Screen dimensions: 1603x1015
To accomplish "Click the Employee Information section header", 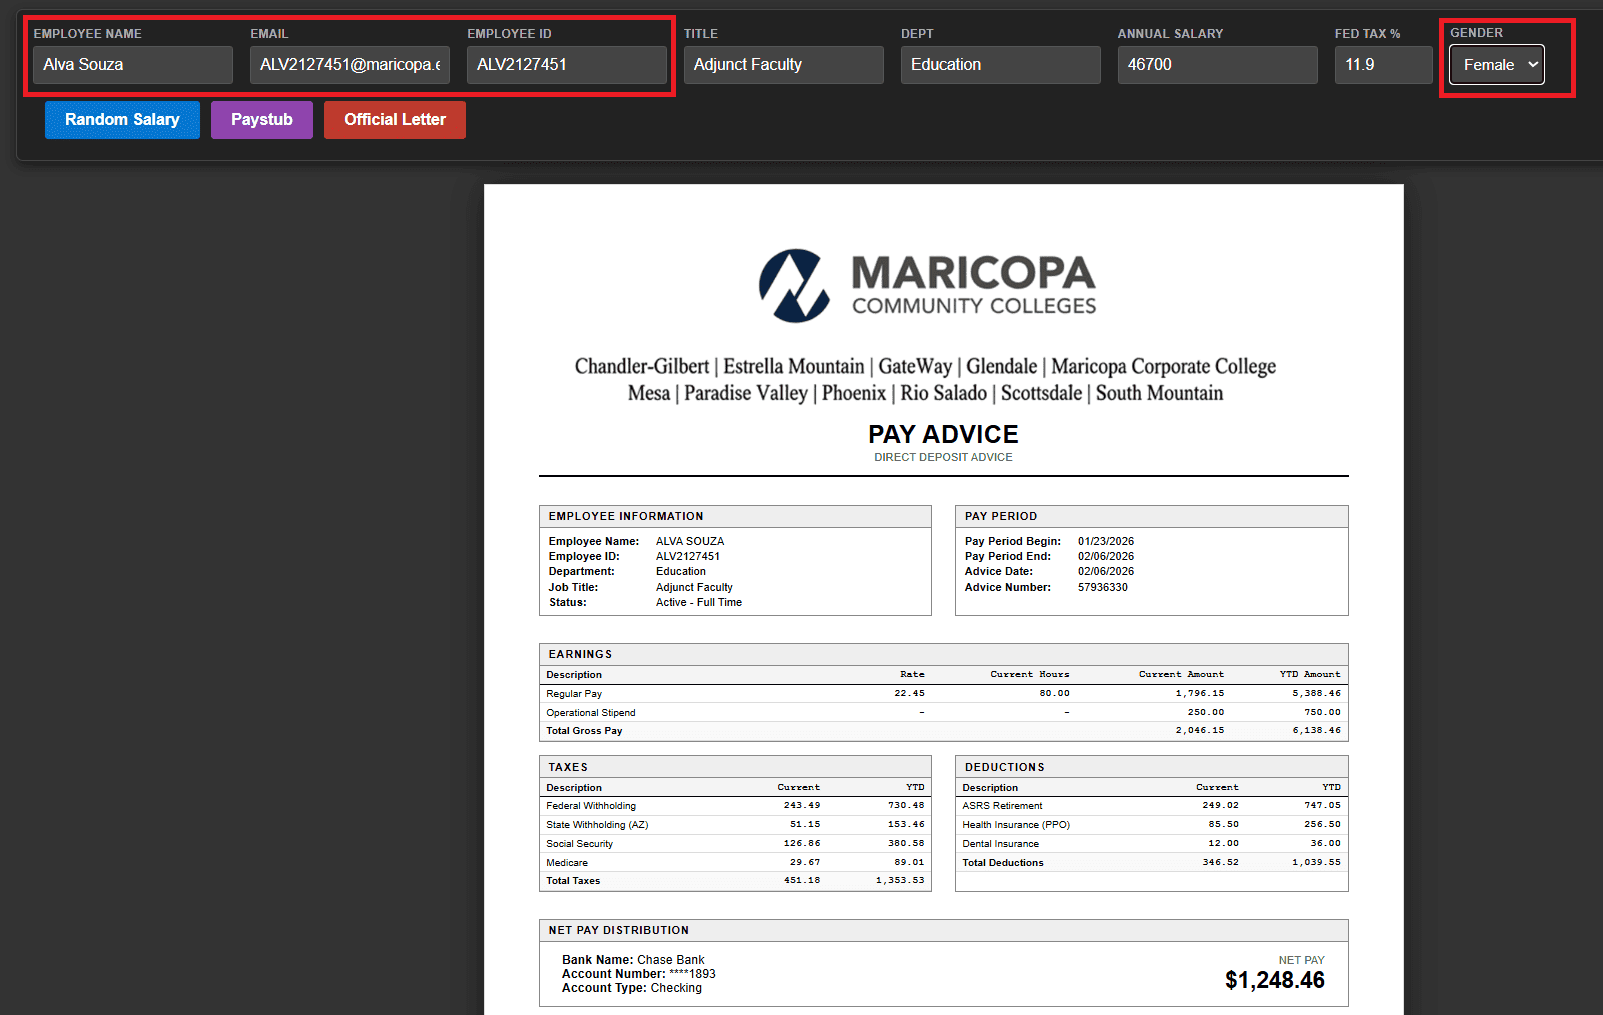I will [626, 516].
